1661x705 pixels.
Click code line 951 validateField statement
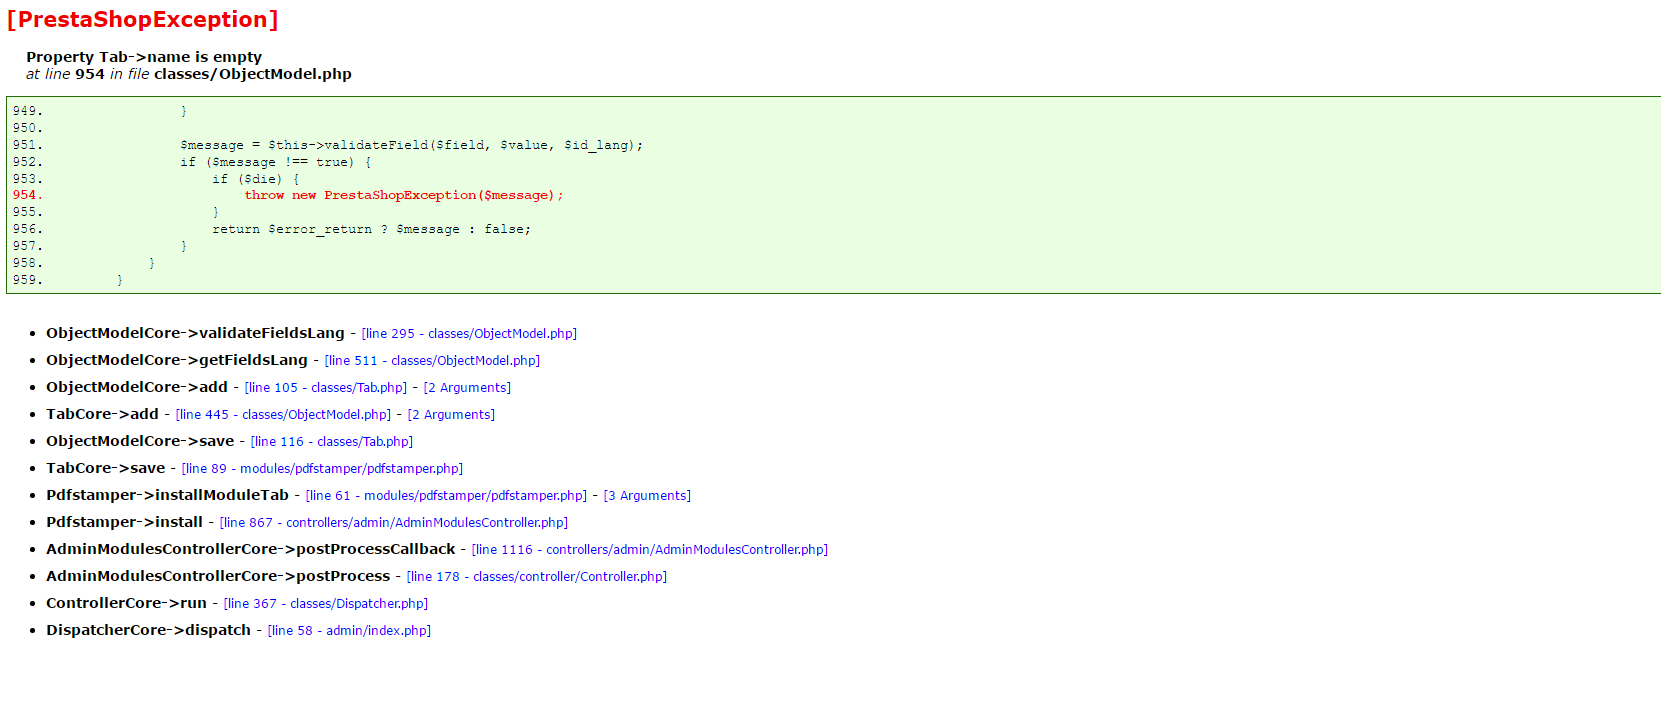412,145
